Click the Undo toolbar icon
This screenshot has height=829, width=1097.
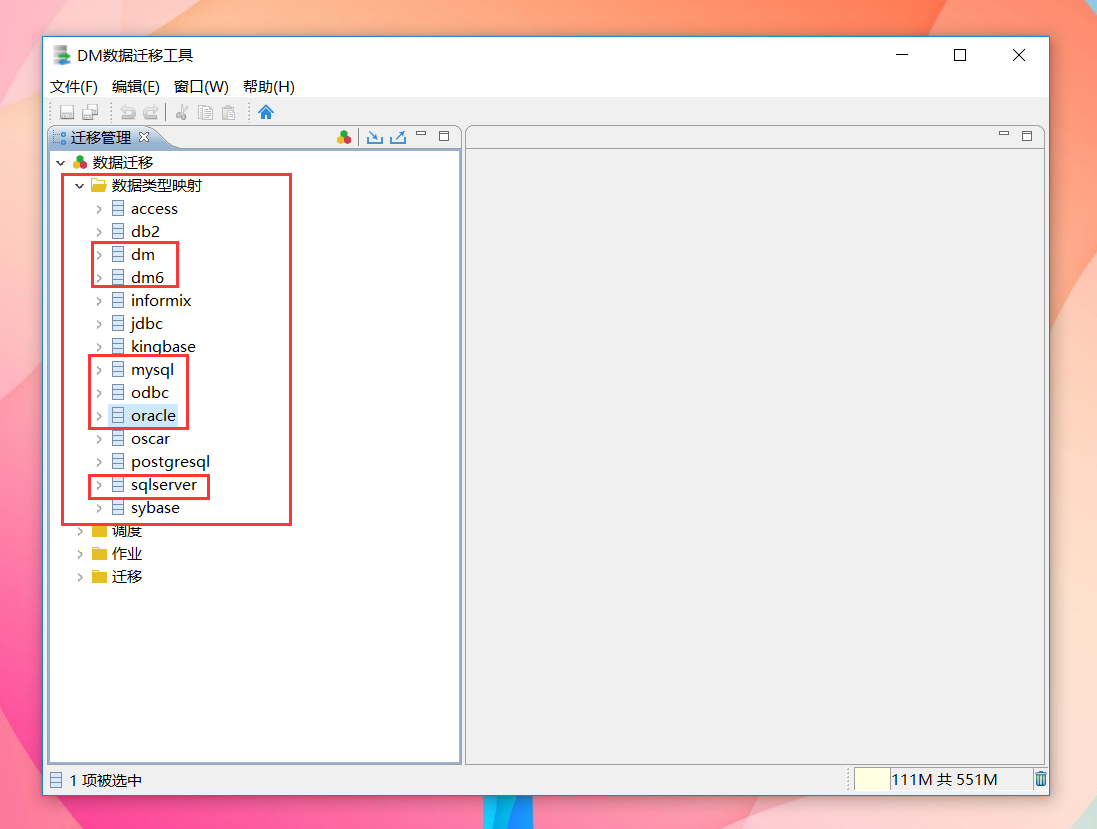128,113
